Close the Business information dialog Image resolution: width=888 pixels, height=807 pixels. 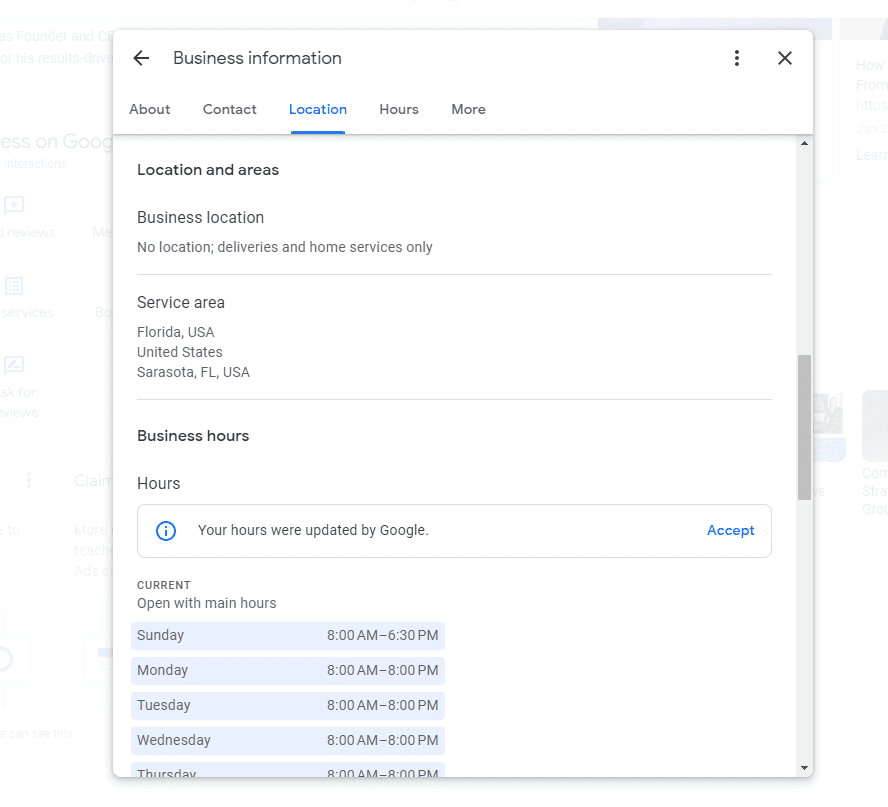pos(785,58)
